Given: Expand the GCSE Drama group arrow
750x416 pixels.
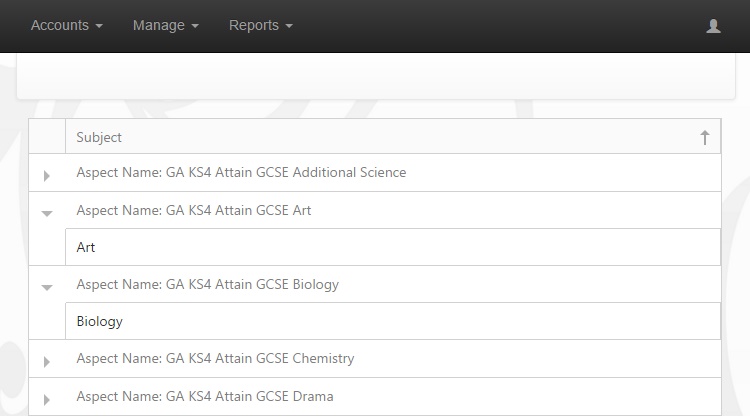Looking at the screenshot, I should [x=46, y=399].
